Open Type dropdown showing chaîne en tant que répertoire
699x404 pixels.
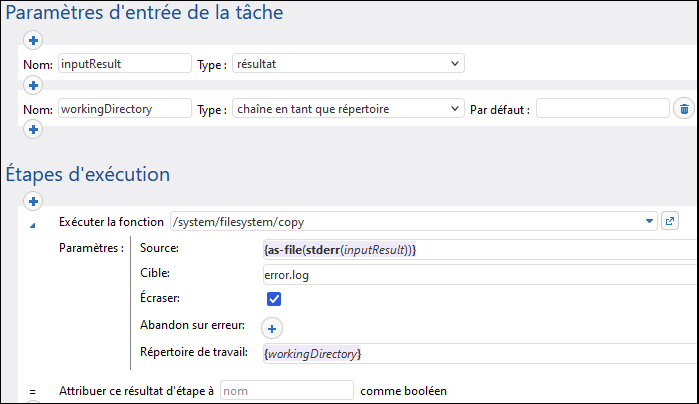pyautogui.click(x=348, y=108)
